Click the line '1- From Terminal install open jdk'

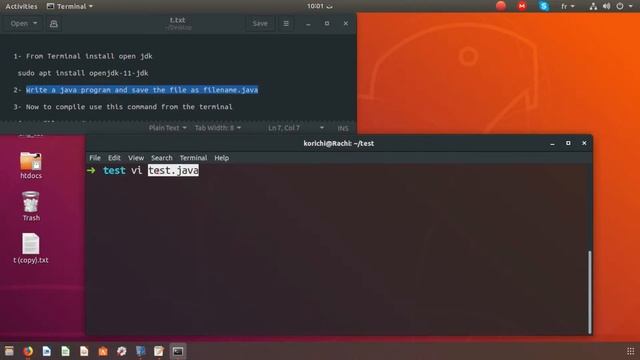click(x=83, y=56)
